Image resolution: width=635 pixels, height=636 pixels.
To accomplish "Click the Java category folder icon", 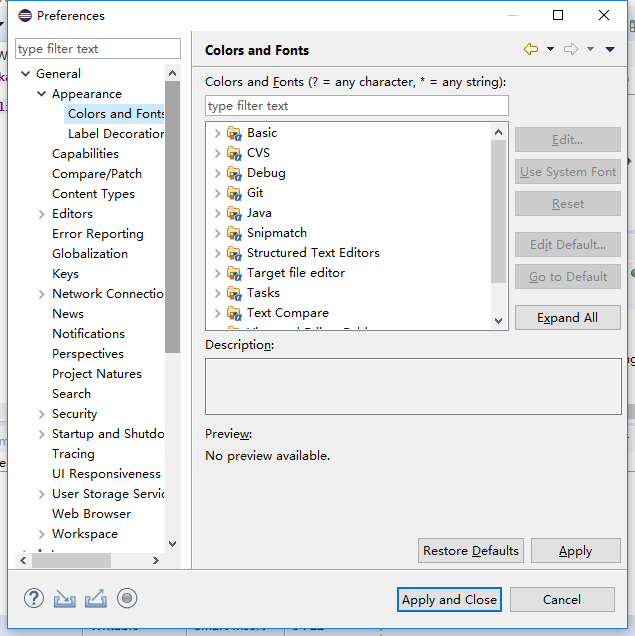I will (234, 213).
